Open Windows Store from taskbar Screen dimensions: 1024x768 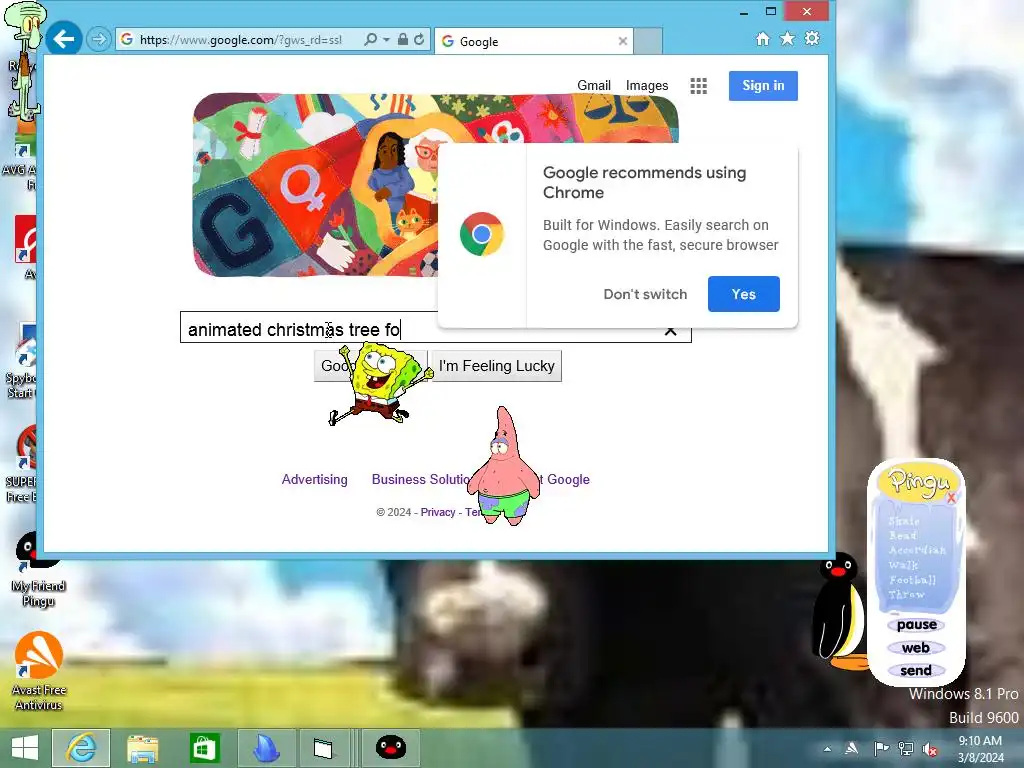[204, 748]
